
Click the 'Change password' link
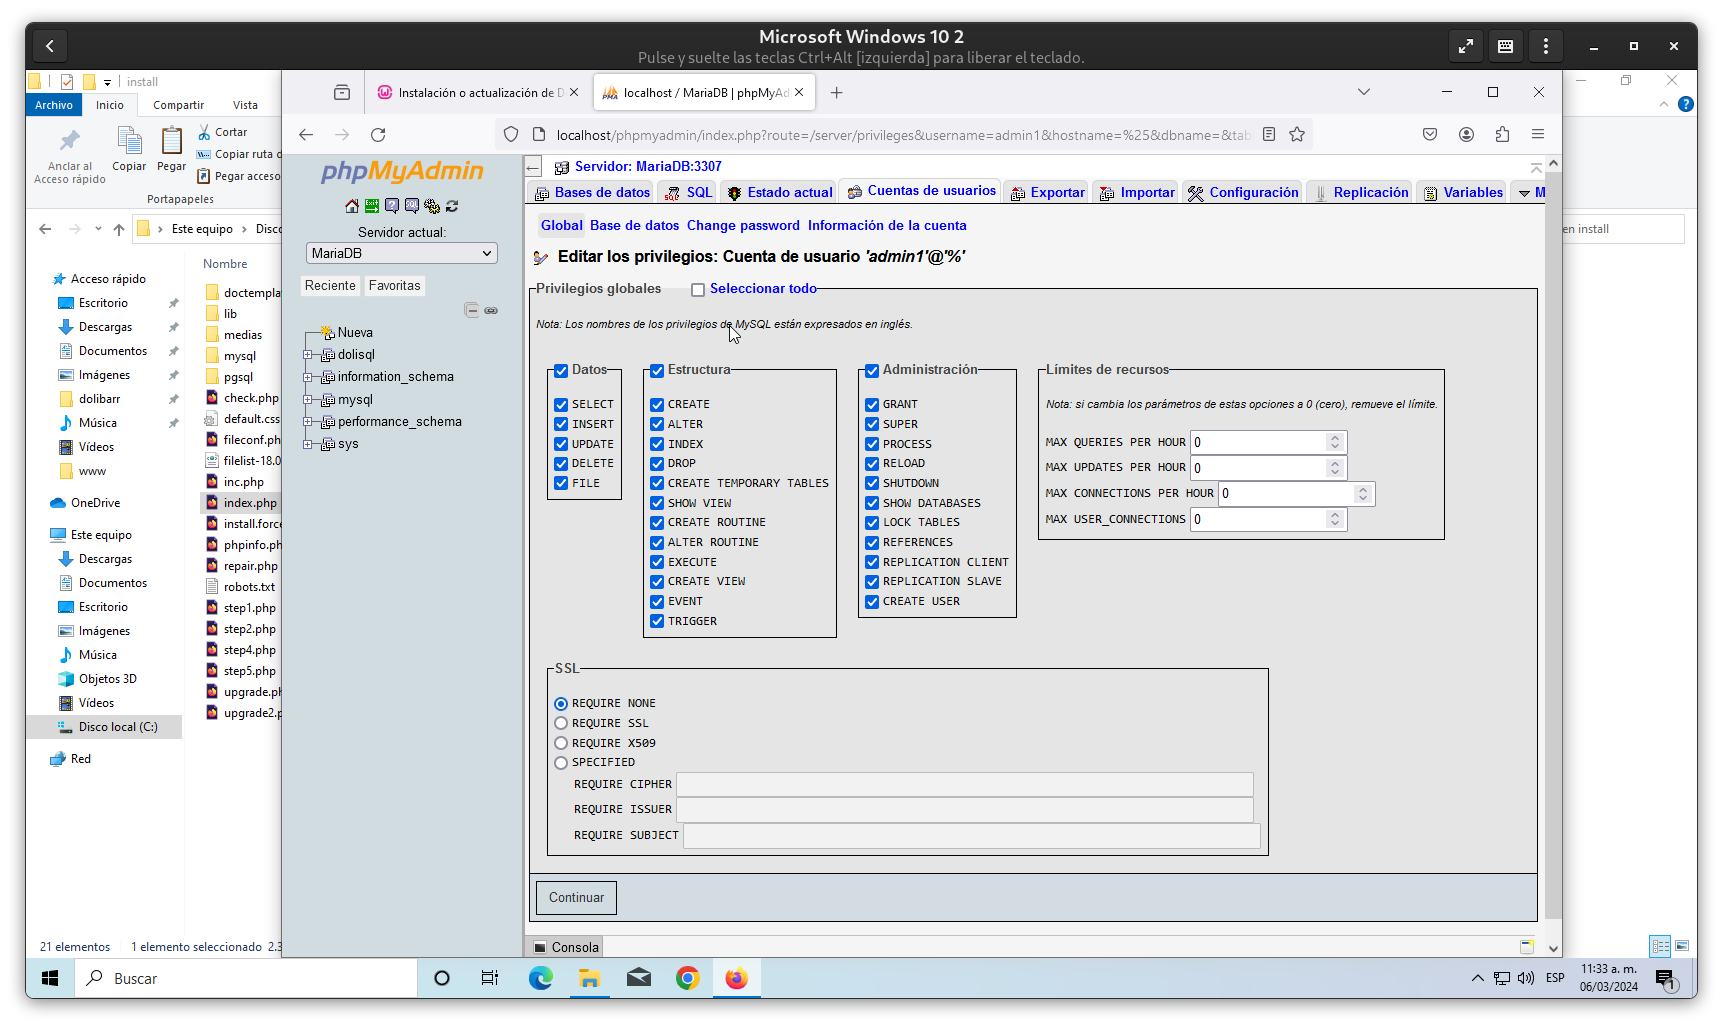[742, 225]
